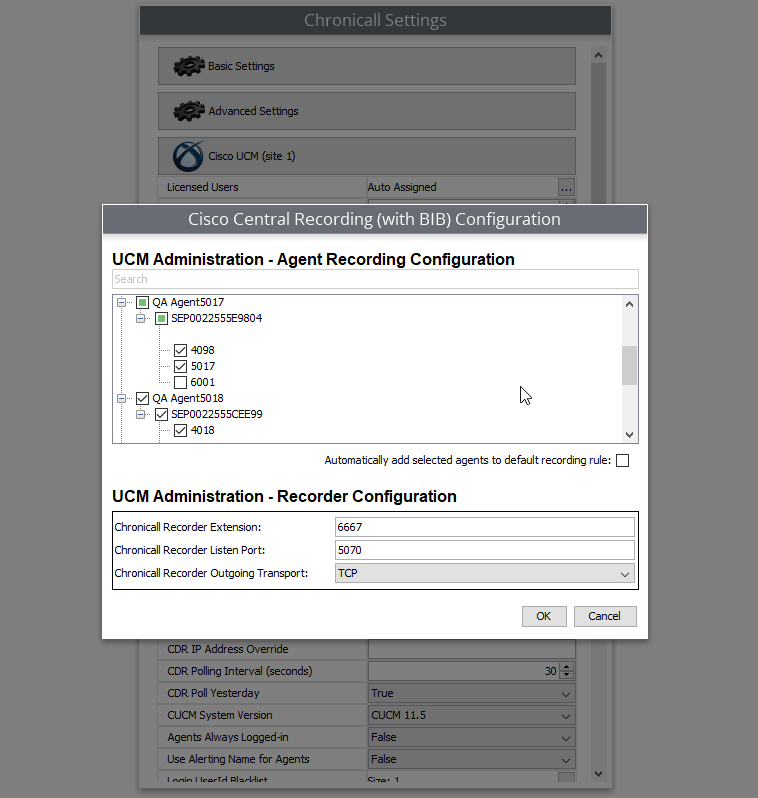758x798 pixels.
Task: Check extension 6001 checkbox
Action: (180, 382)
